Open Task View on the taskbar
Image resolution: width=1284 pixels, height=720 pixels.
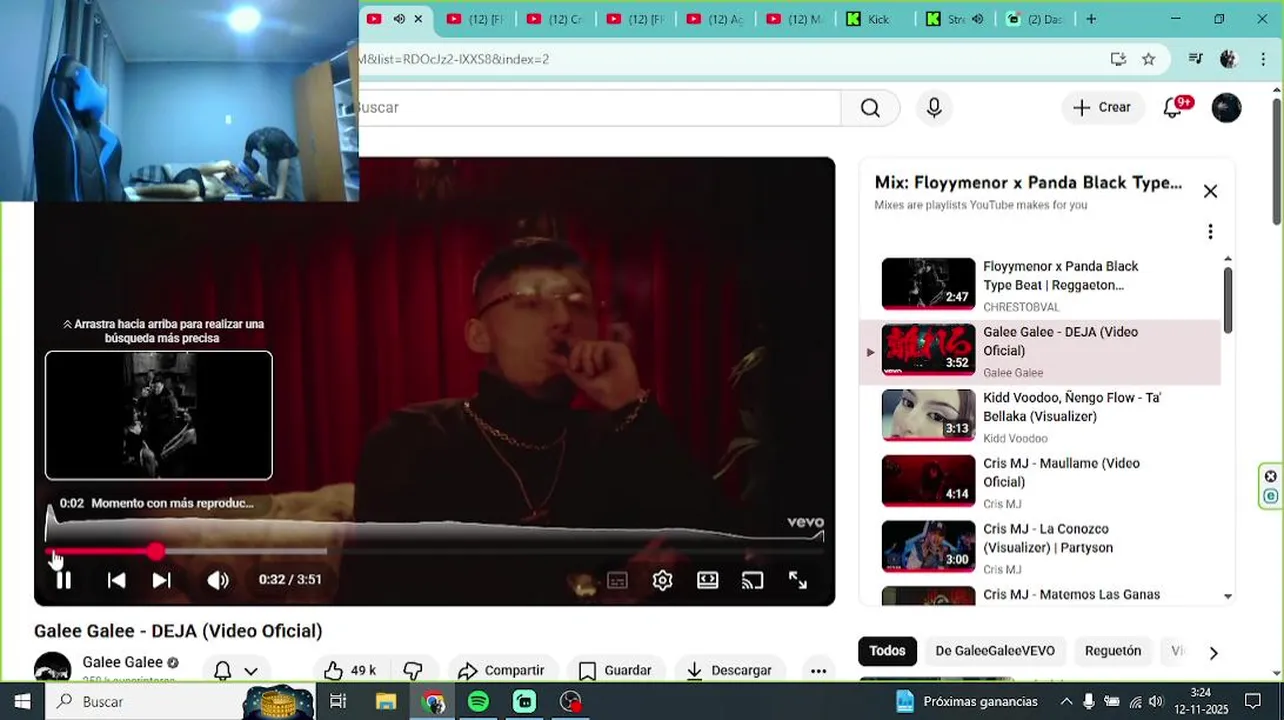tap(338, 701)
